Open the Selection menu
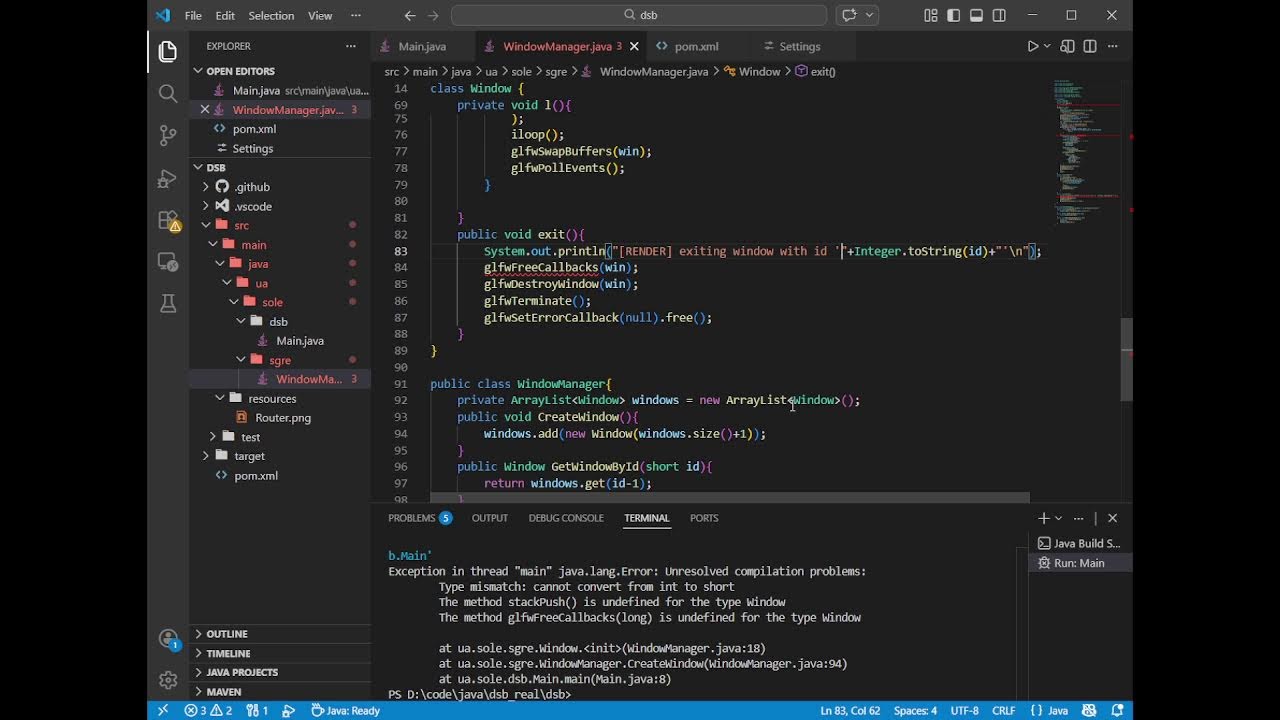 tap(271, 15)
